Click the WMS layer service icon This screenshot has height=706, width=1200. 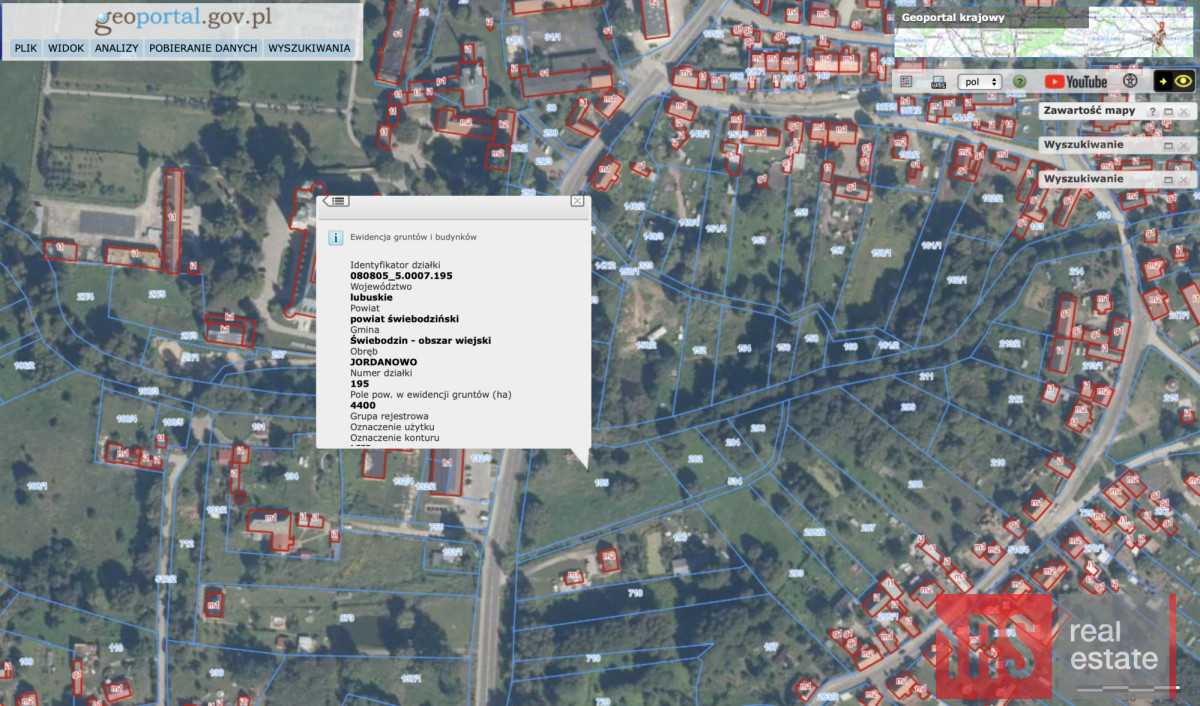pos(938,81)
